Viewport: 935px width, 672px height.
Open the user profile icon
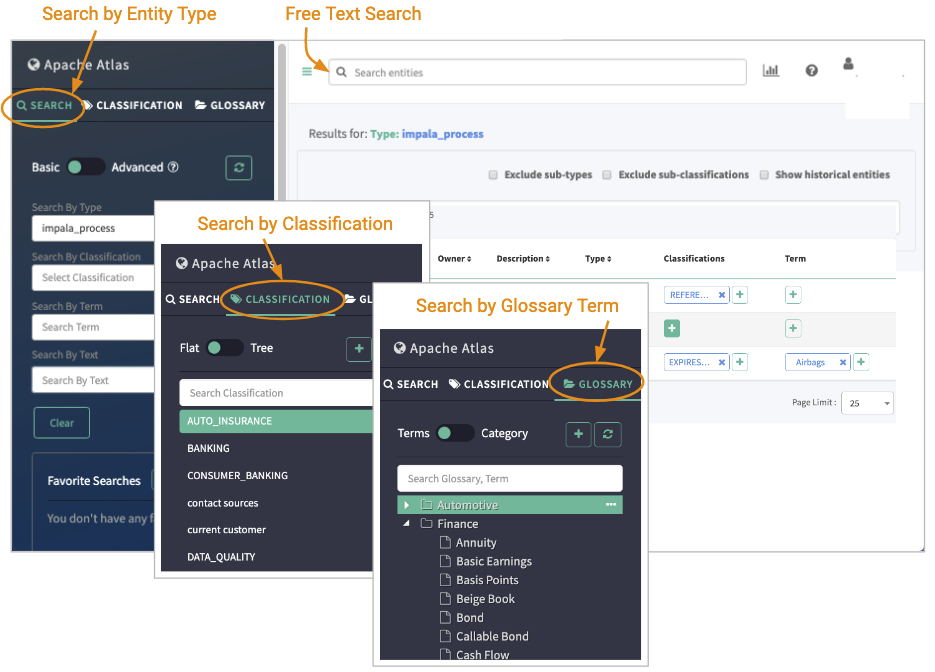point(849,65)
